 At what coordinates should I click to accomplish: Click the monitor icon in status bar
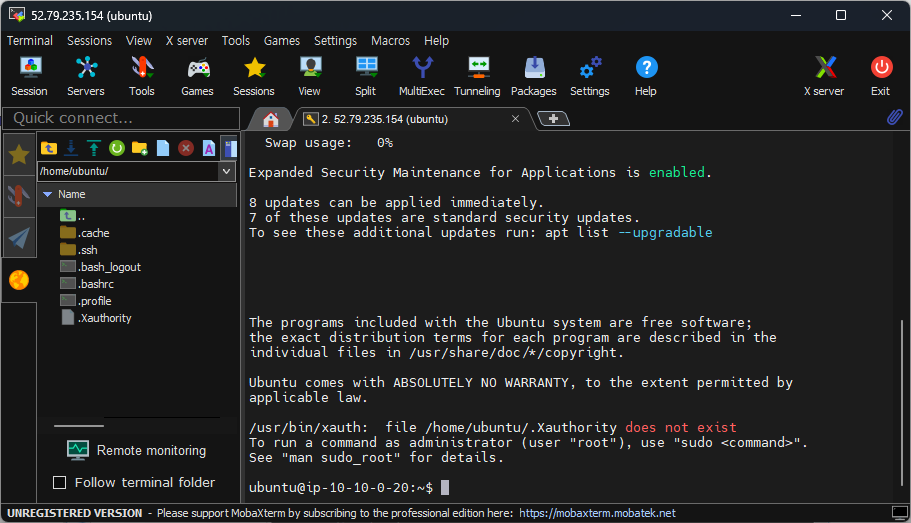tap(900, 513)
